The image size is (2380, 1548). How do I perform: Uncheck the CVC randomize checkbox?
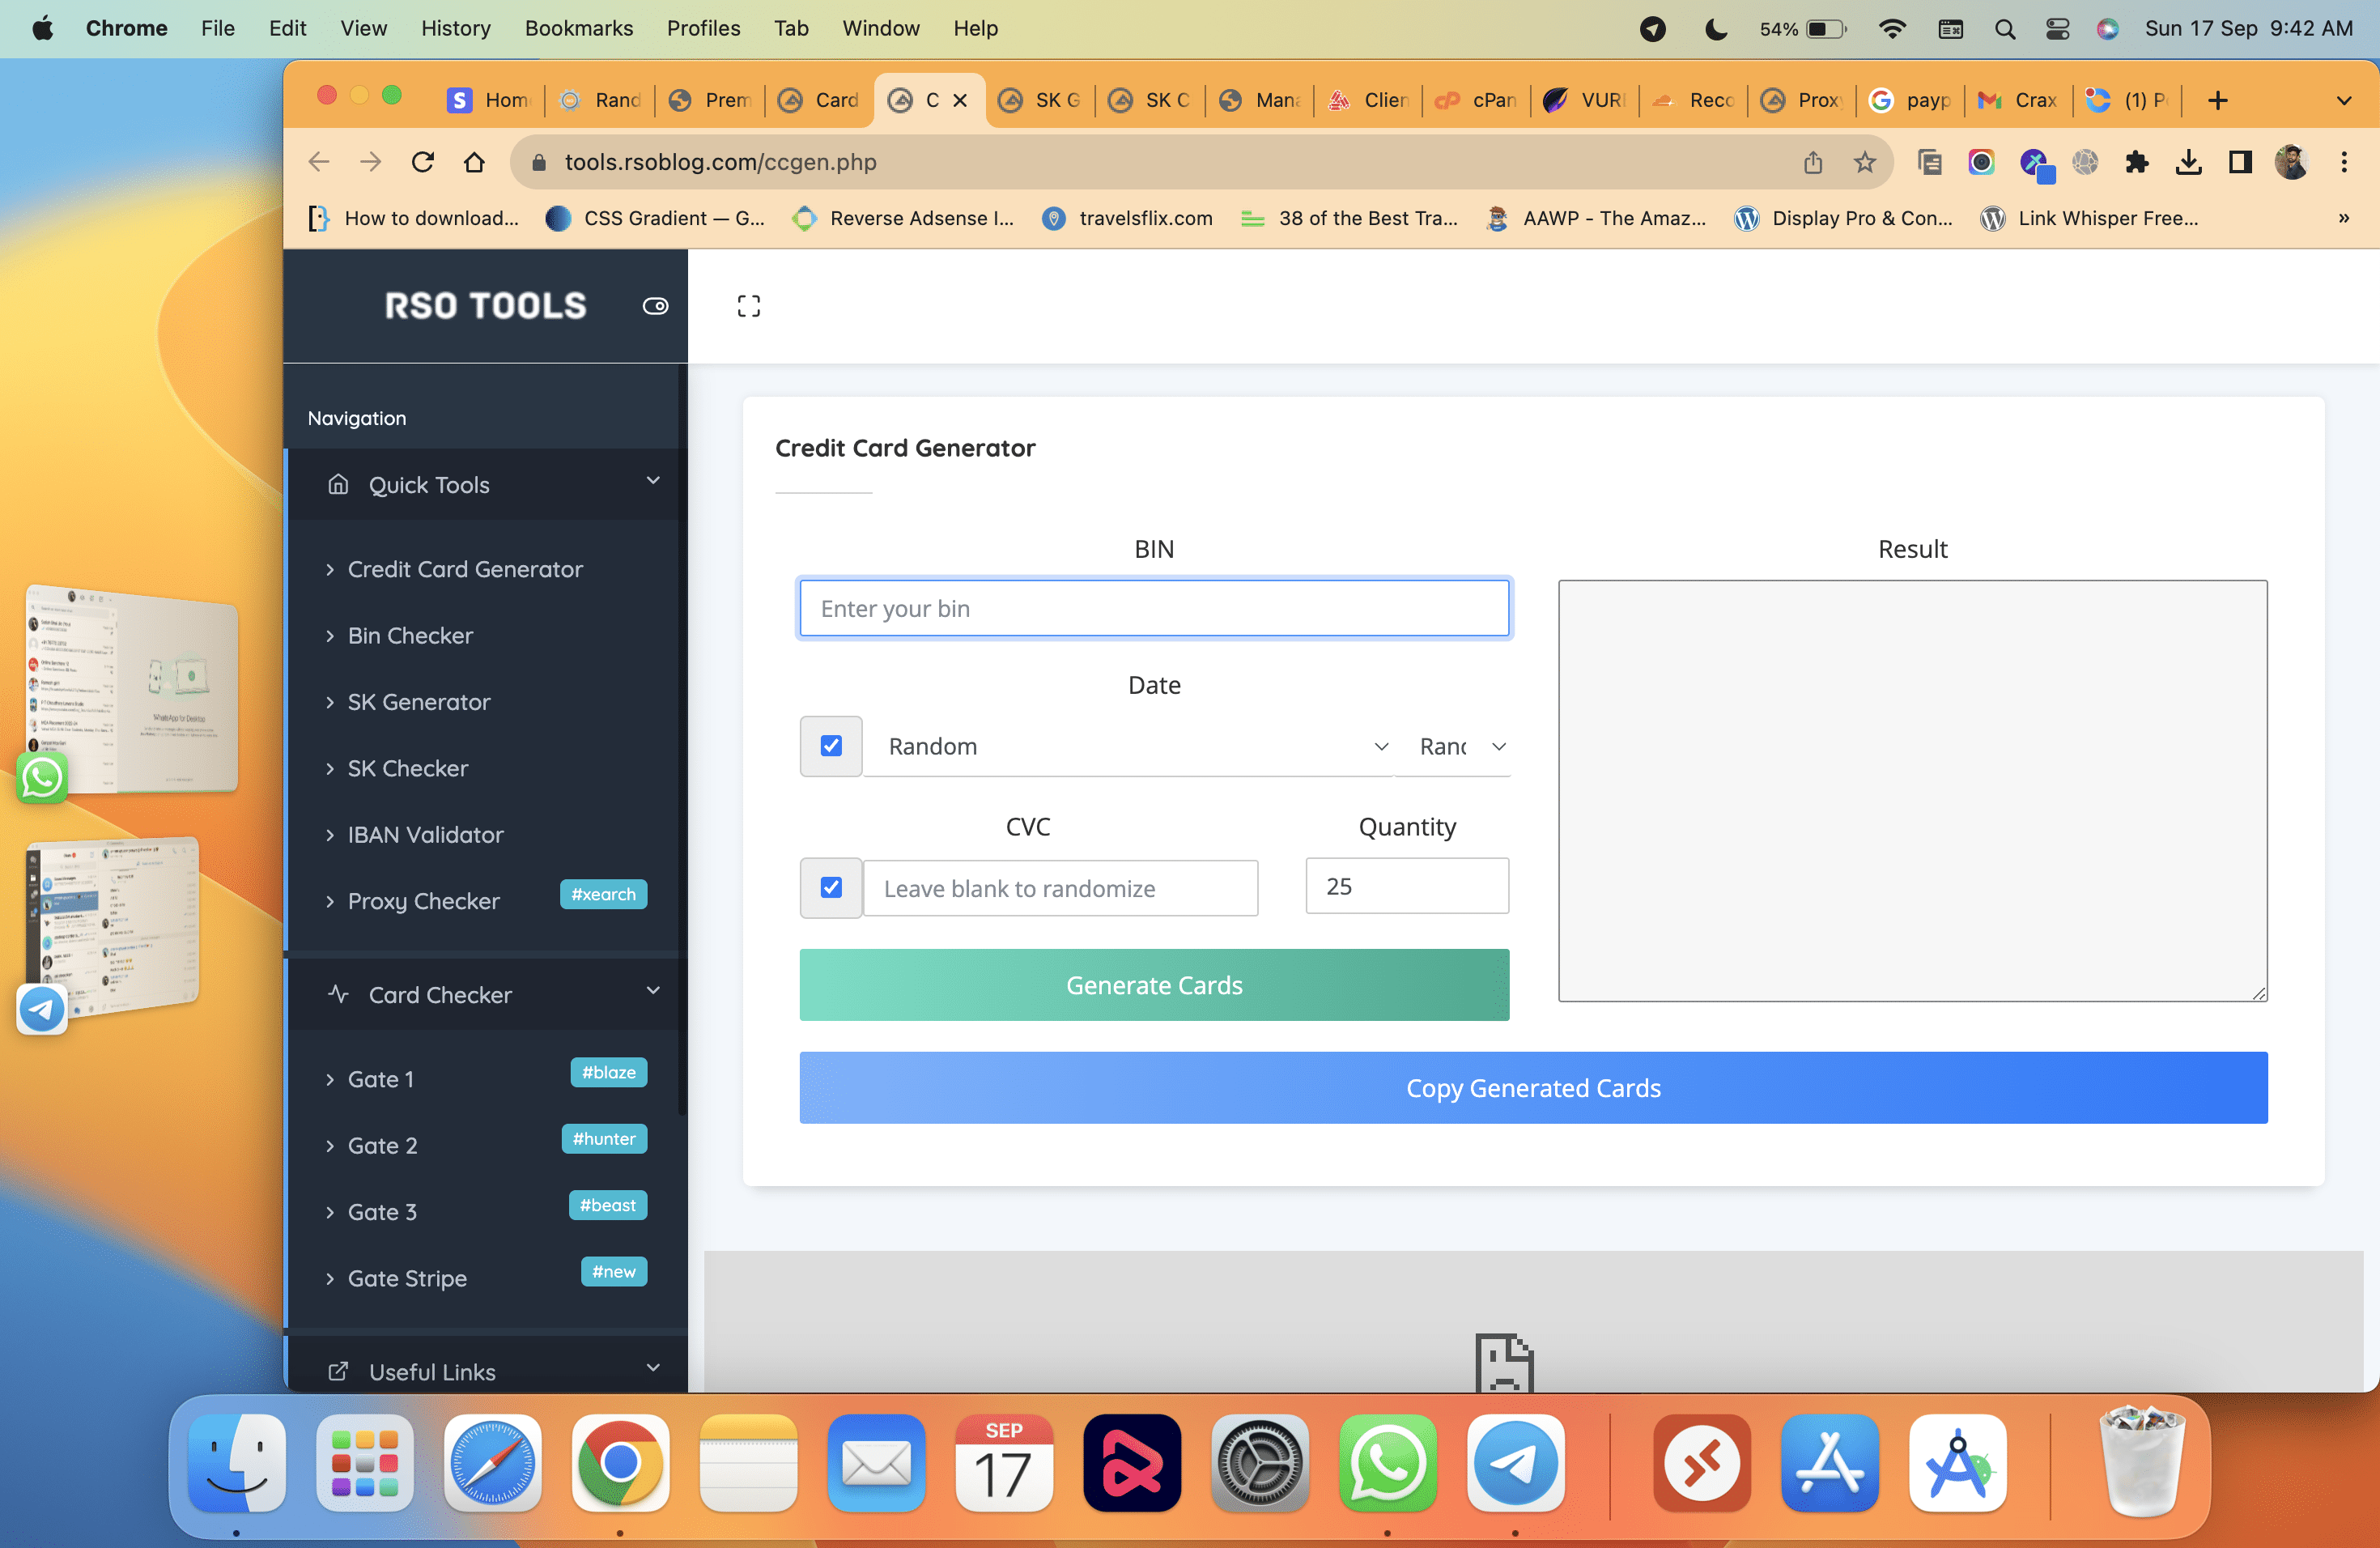(831, 887)
